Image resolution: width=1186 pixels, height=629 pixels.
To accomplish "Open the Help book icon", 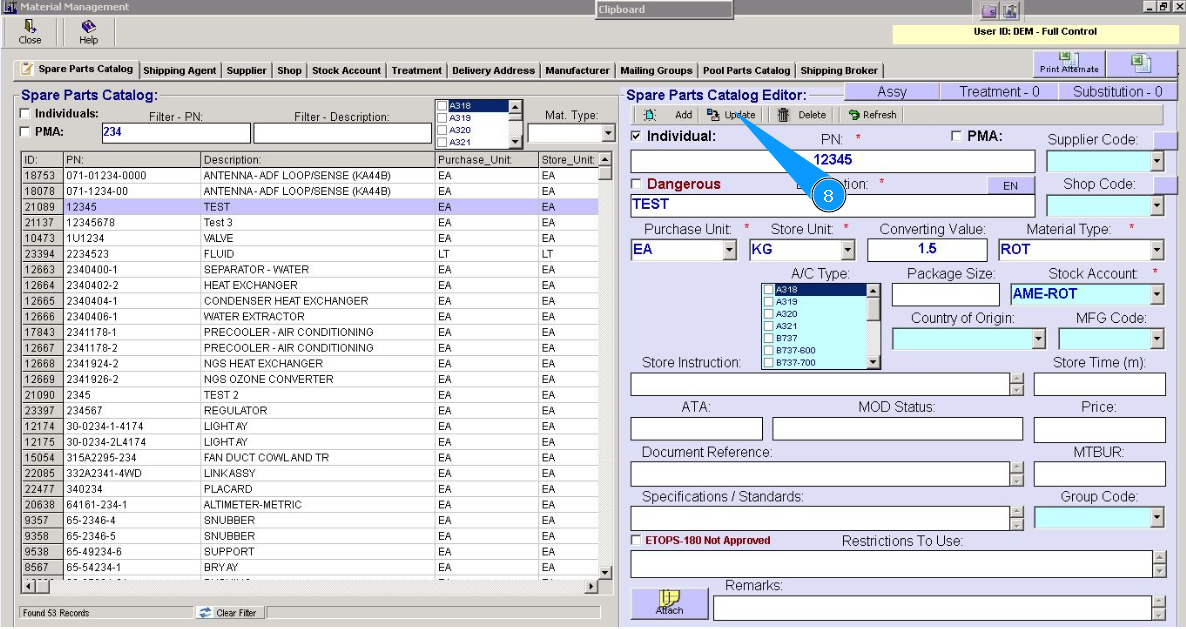I will pyautogui.click(x=89, y=27).
